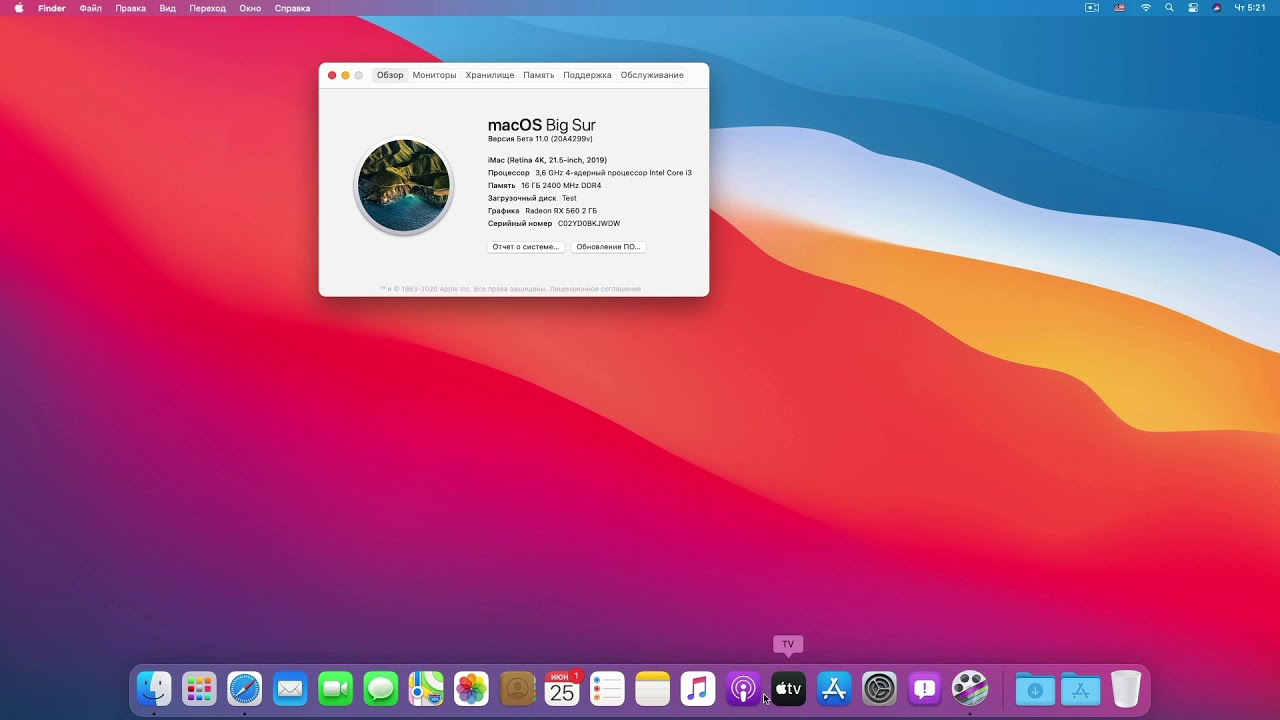Screen dimensions: 1280x720
Task: Click the Обновление ПО button
Action: (608, 247)
